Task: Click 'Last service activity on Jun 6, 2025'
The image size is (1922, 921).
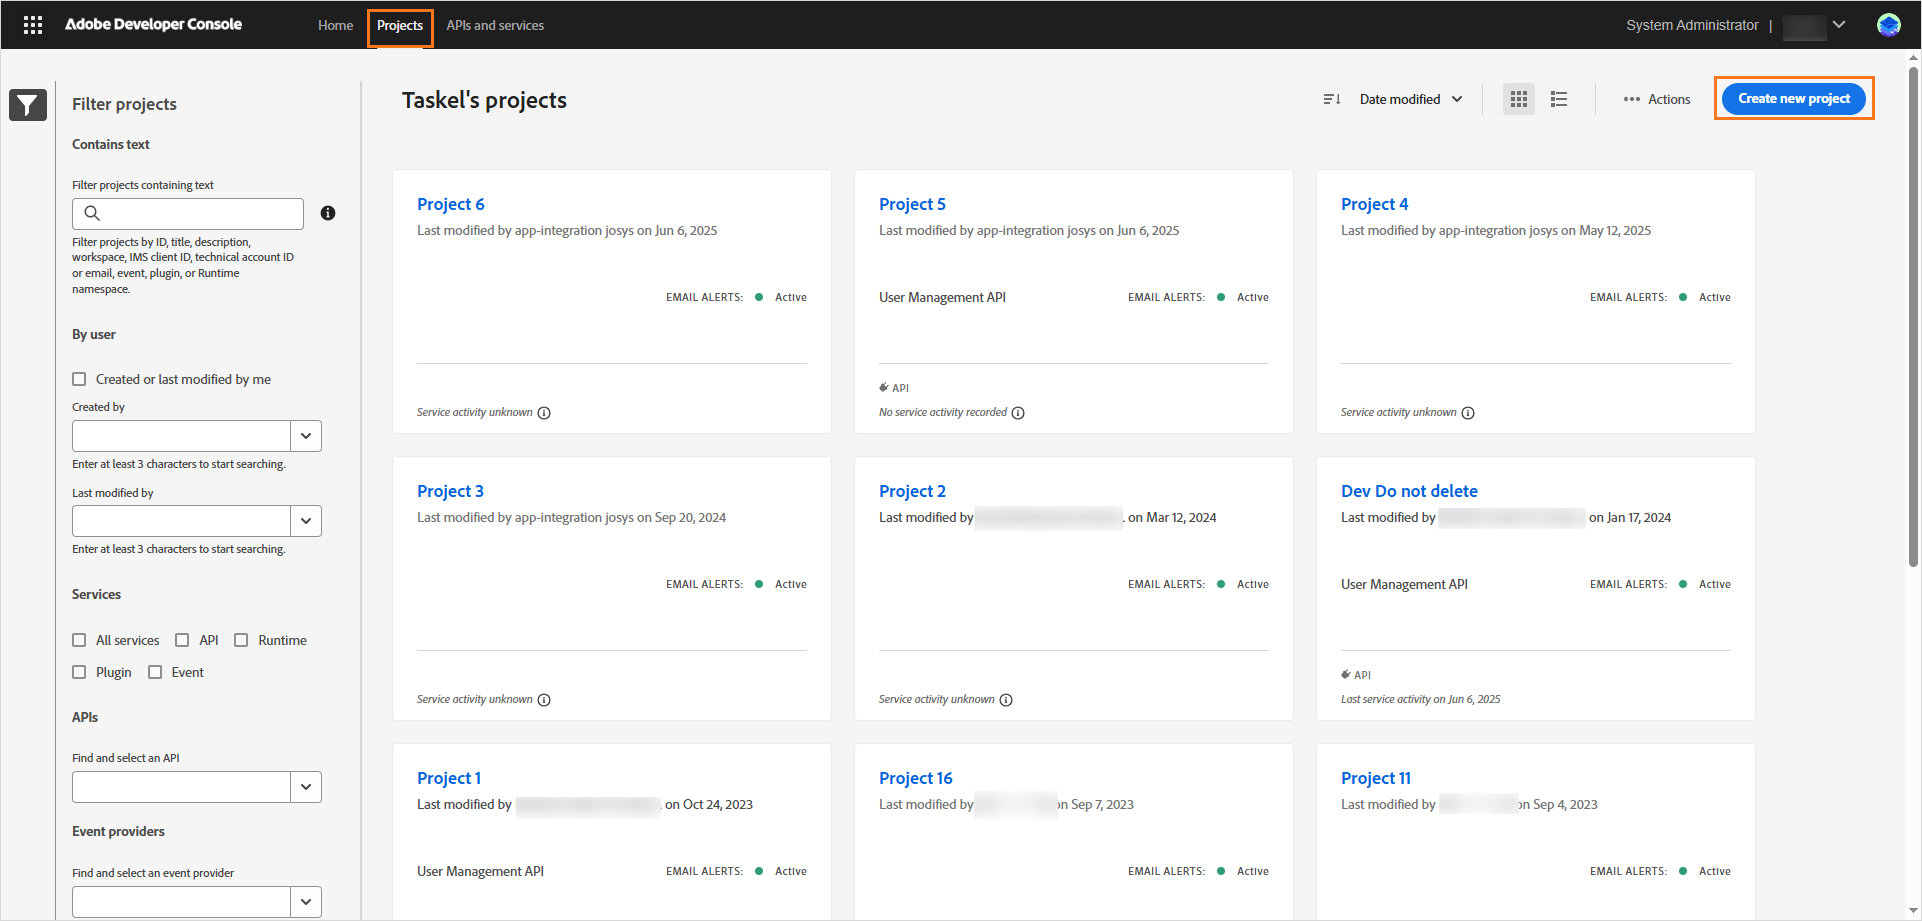Action: (1420, 699)
